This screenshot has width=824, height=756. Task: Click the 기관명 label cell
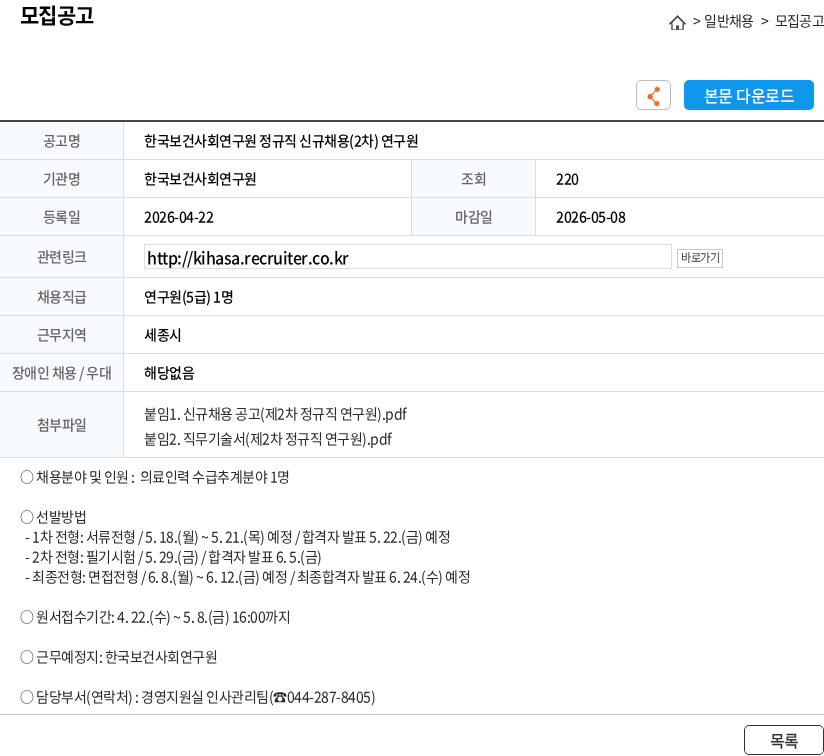coord(61,179)
